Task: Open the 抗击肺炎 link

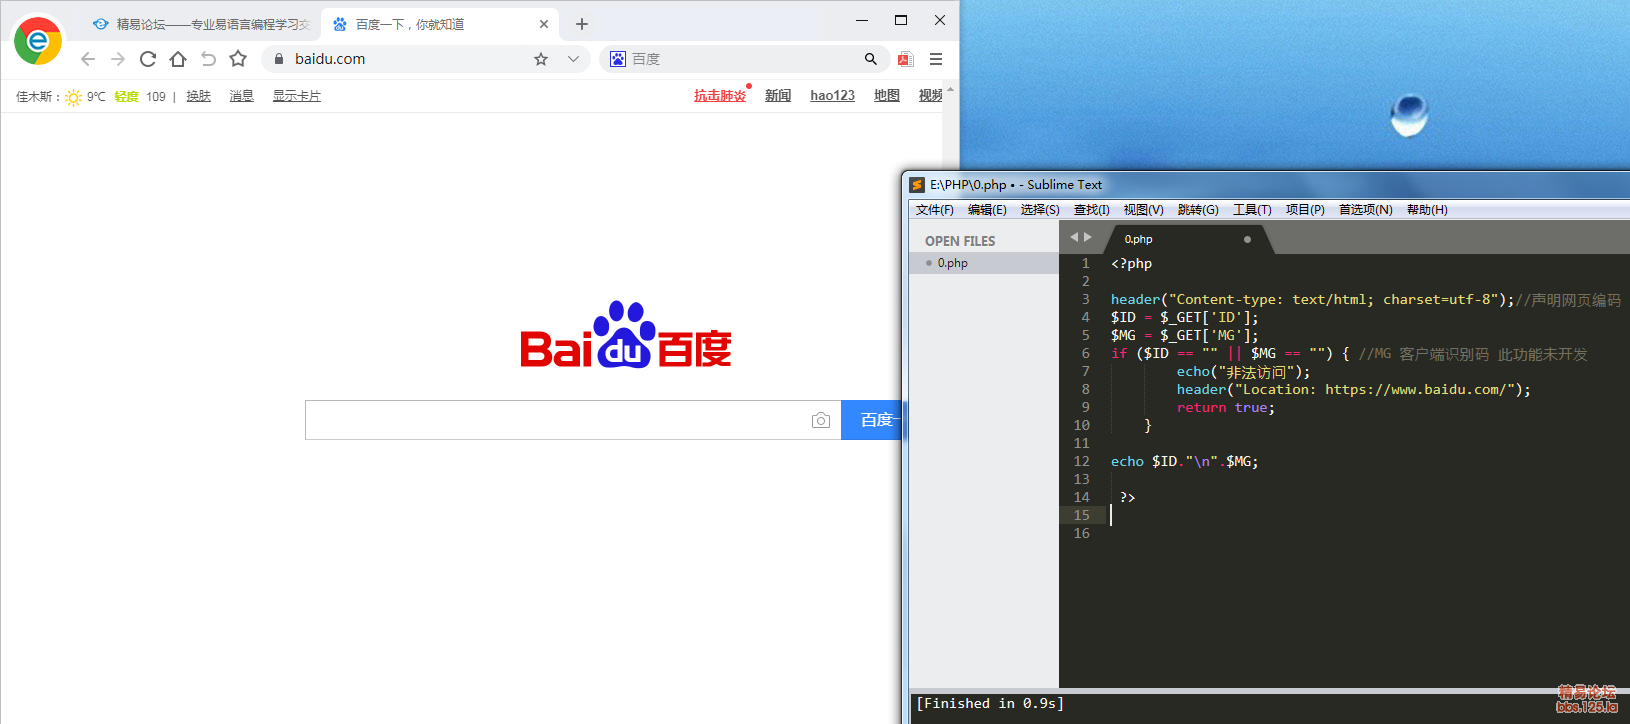Action: tap(720, 96)
